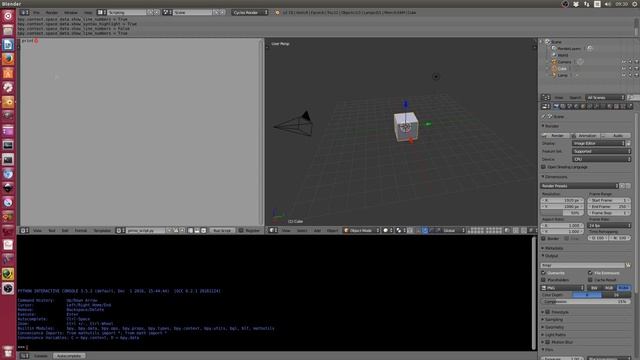
Task: Open the 24 fps frame rate dropdown
Action: [609, 225]
